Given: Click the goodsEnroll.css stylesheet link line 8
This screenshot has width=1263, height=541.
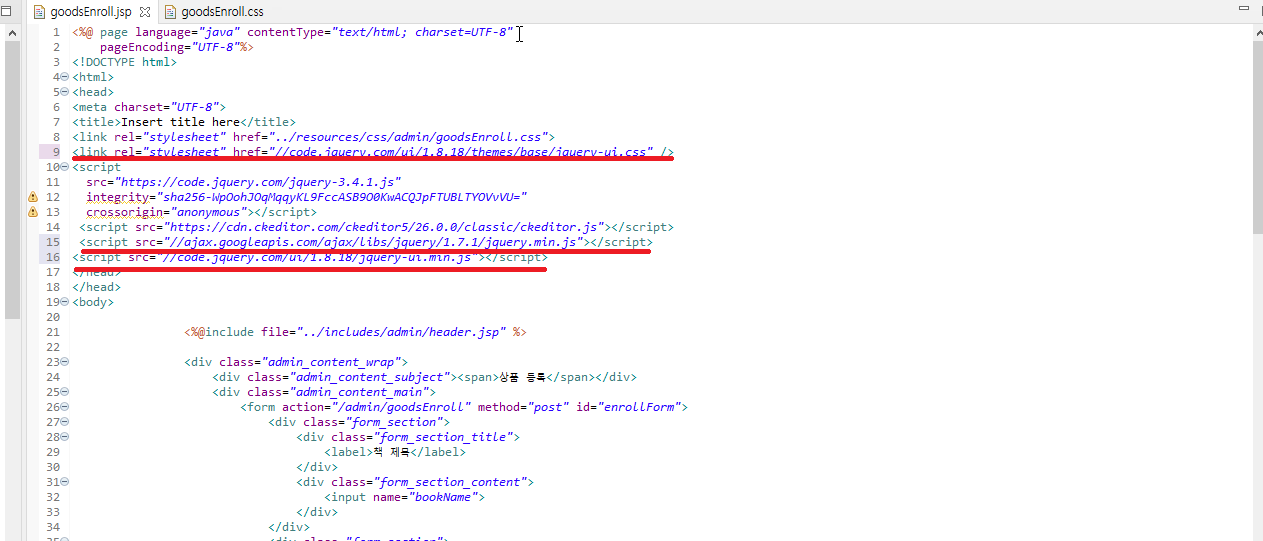Looking at the screenshot, I should (313, 137).
